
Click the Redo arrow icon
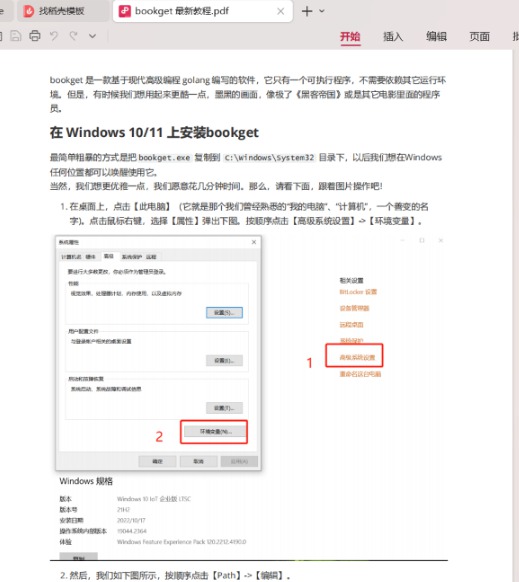pos(74,36)
